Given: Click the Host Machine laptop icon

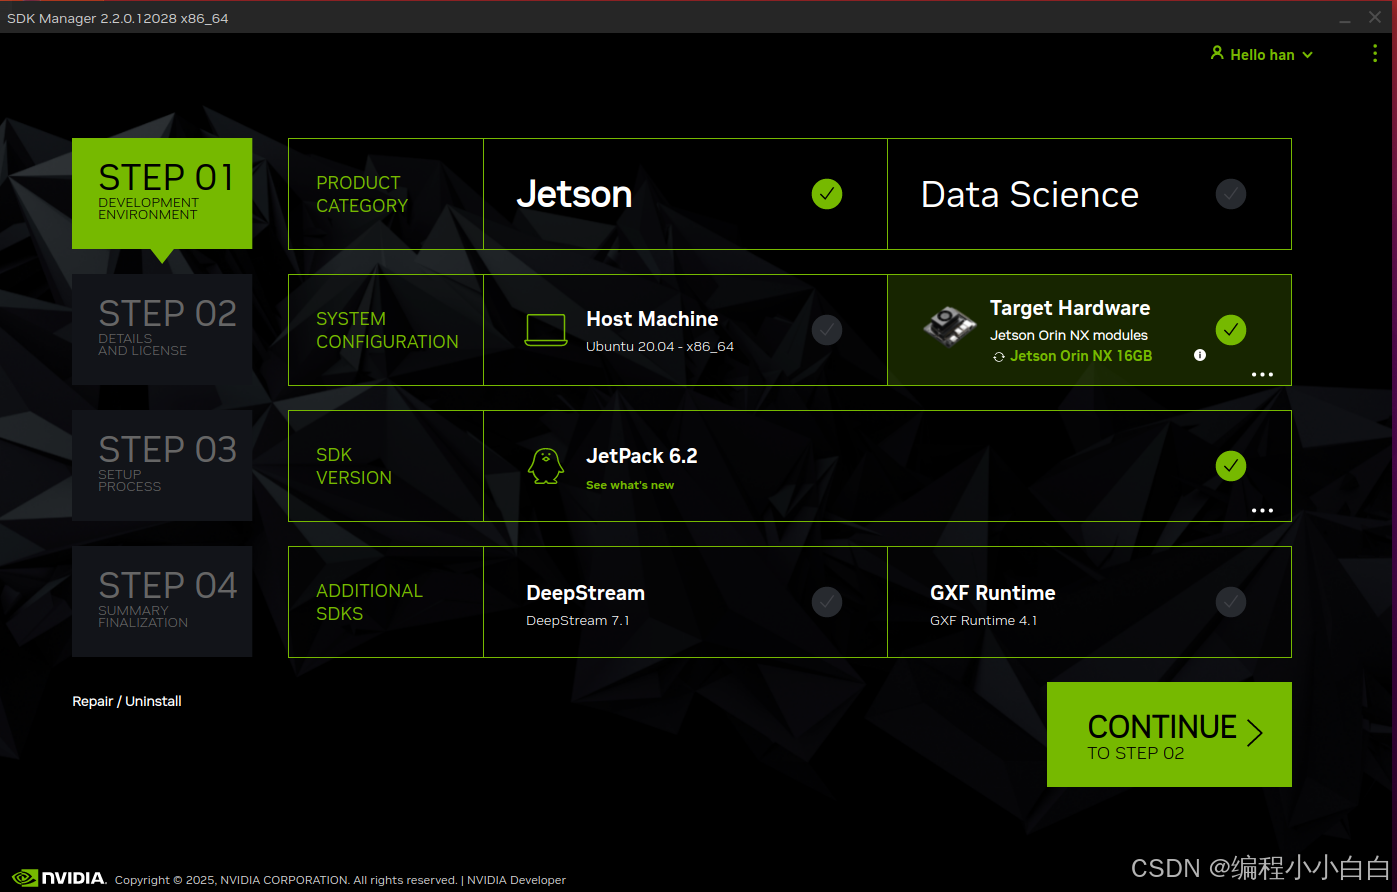Looking at the screenshot, I should (545, 328).
